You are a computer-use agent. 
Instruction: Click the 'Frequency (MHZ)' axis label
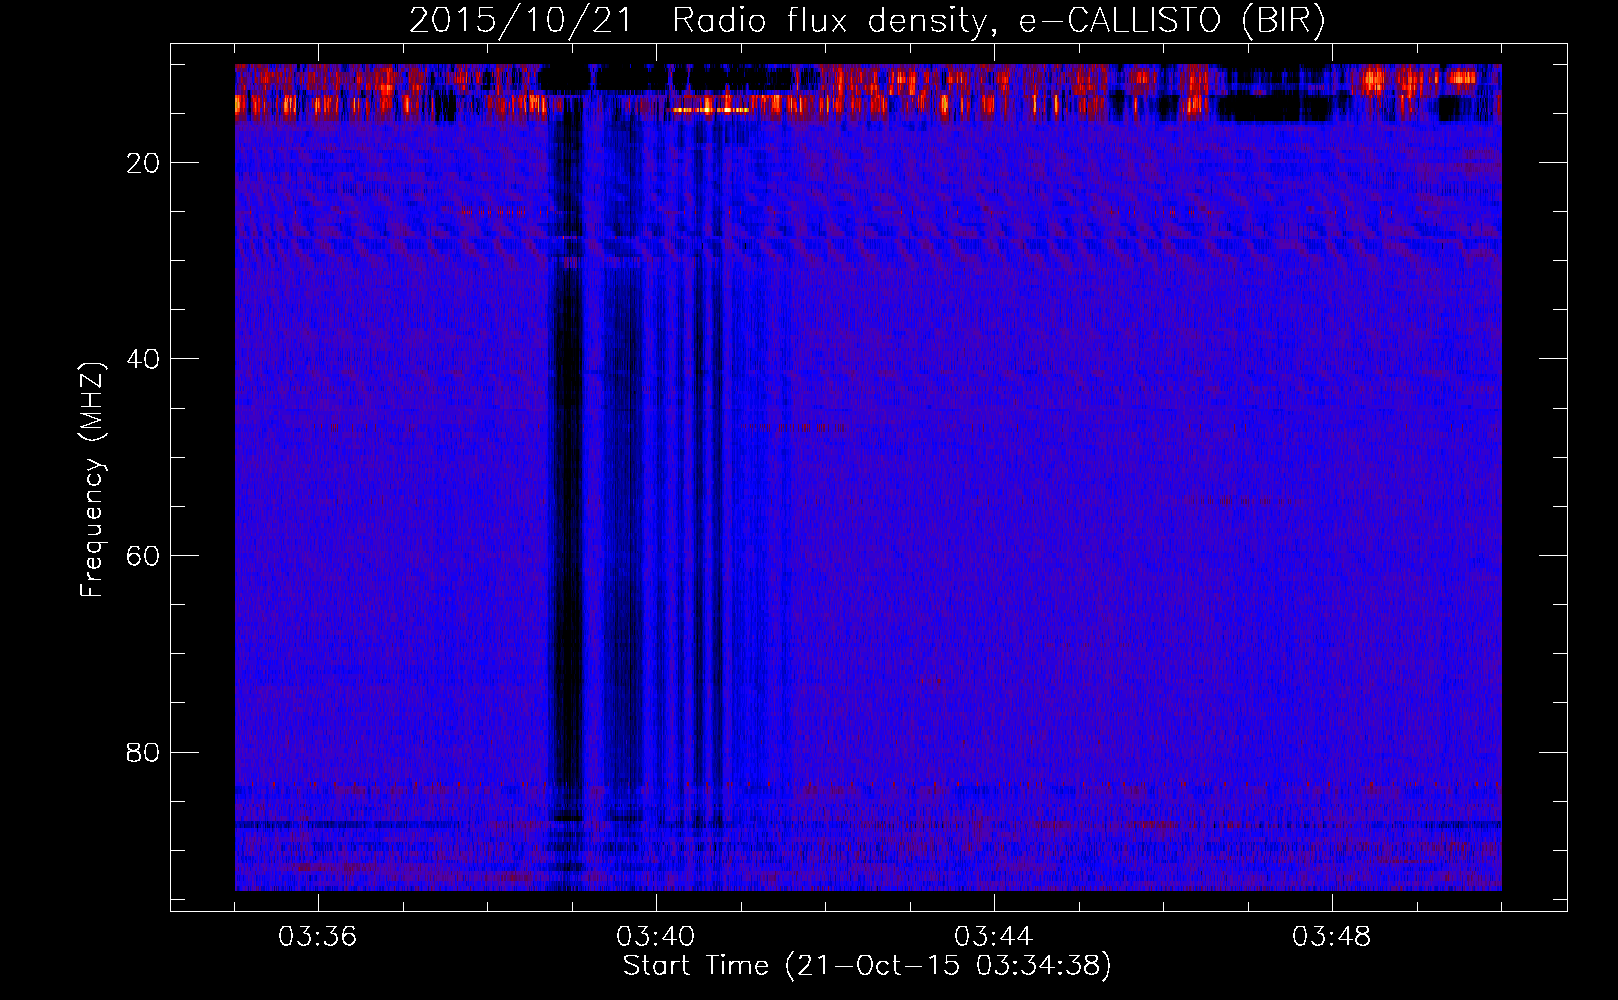point(92,480)
